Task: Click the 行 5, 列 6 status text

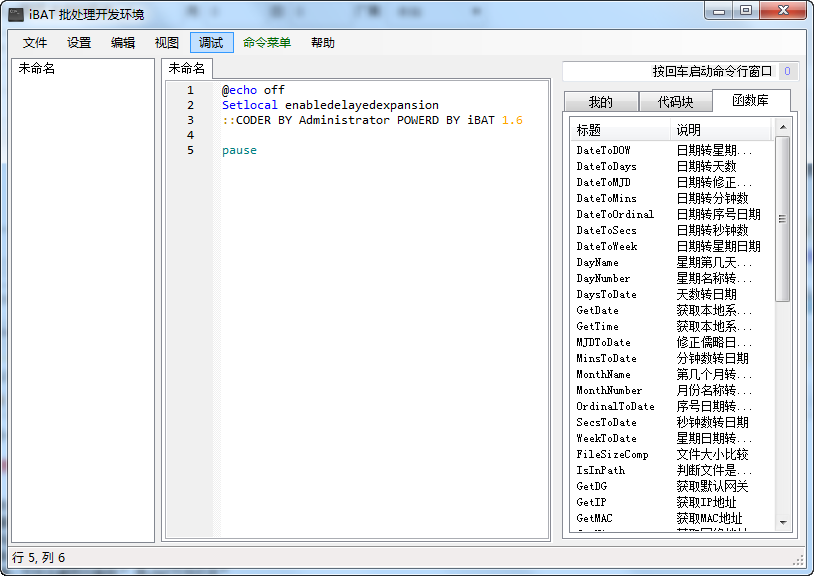Action: (x=38, y=558)
